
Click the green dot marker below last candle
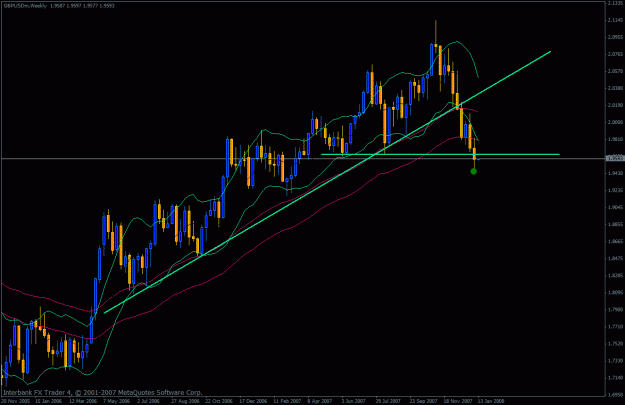click(473, 171)
